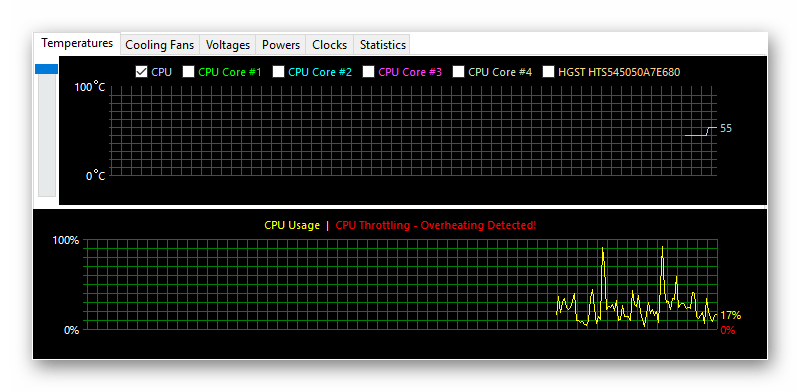Check the CPU Core #4 checkbox

(458, 72)
